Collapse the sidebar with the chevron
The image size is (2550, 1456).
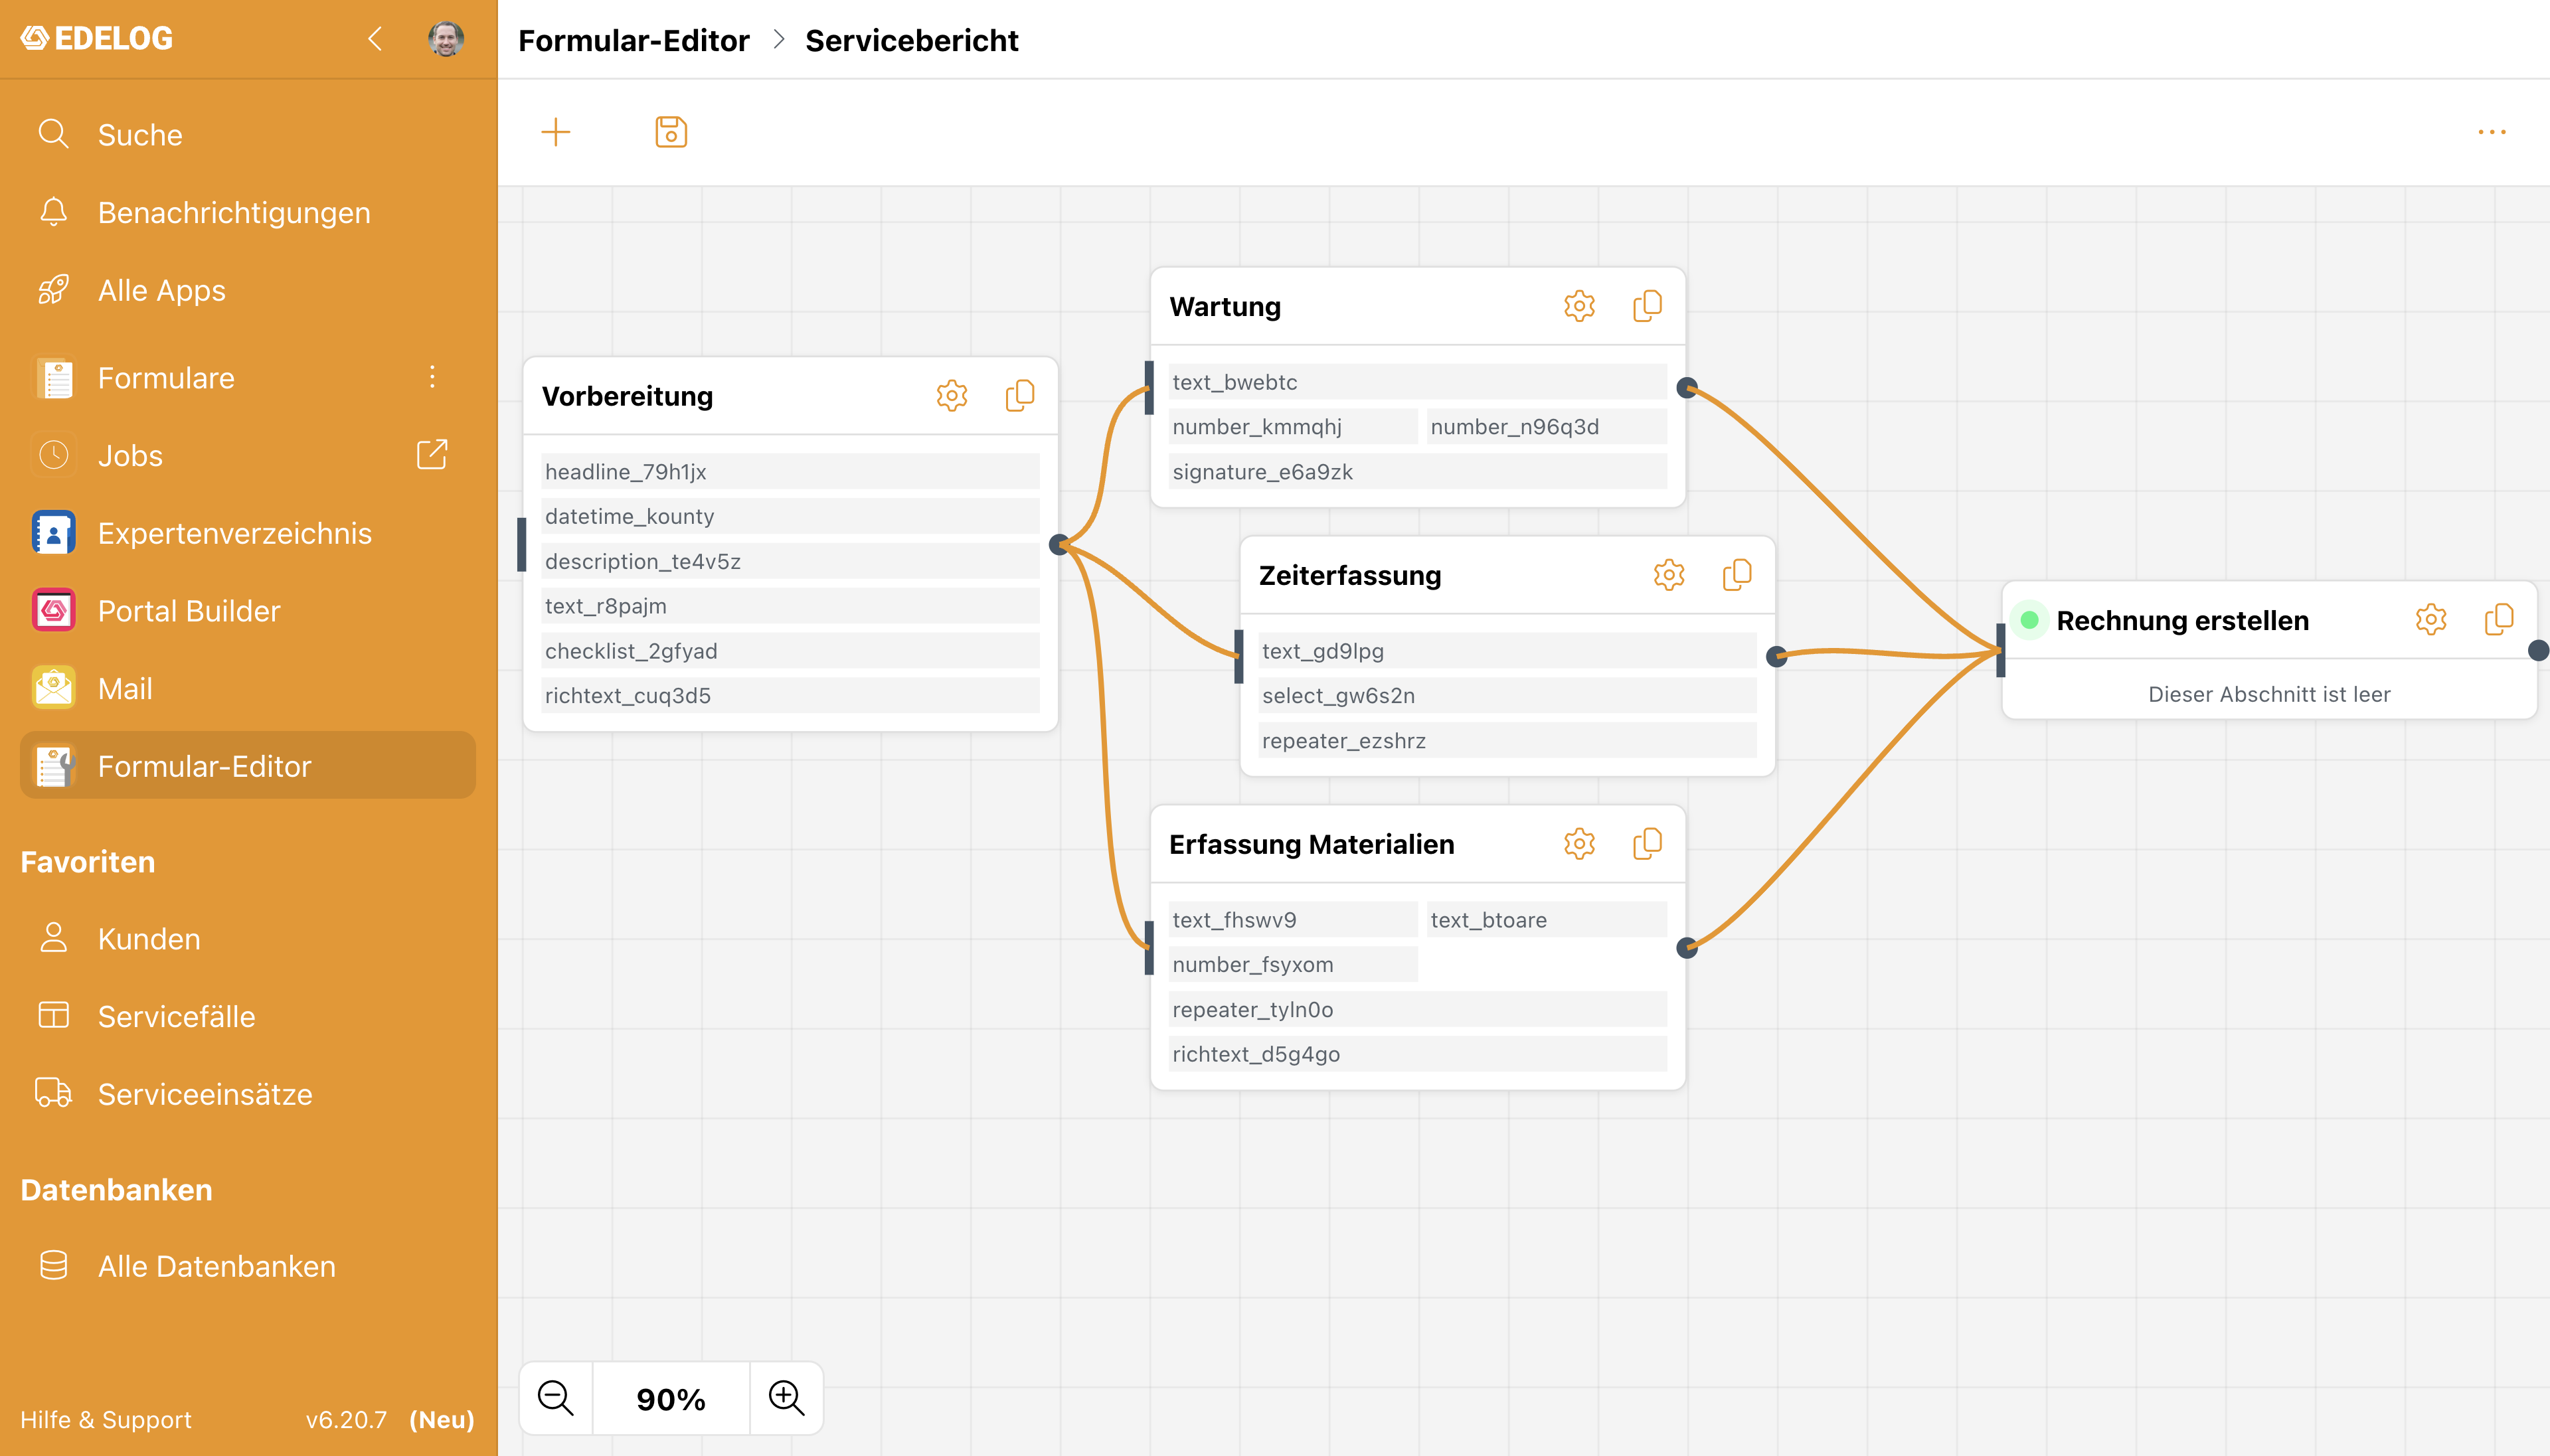tap(375, 39)
